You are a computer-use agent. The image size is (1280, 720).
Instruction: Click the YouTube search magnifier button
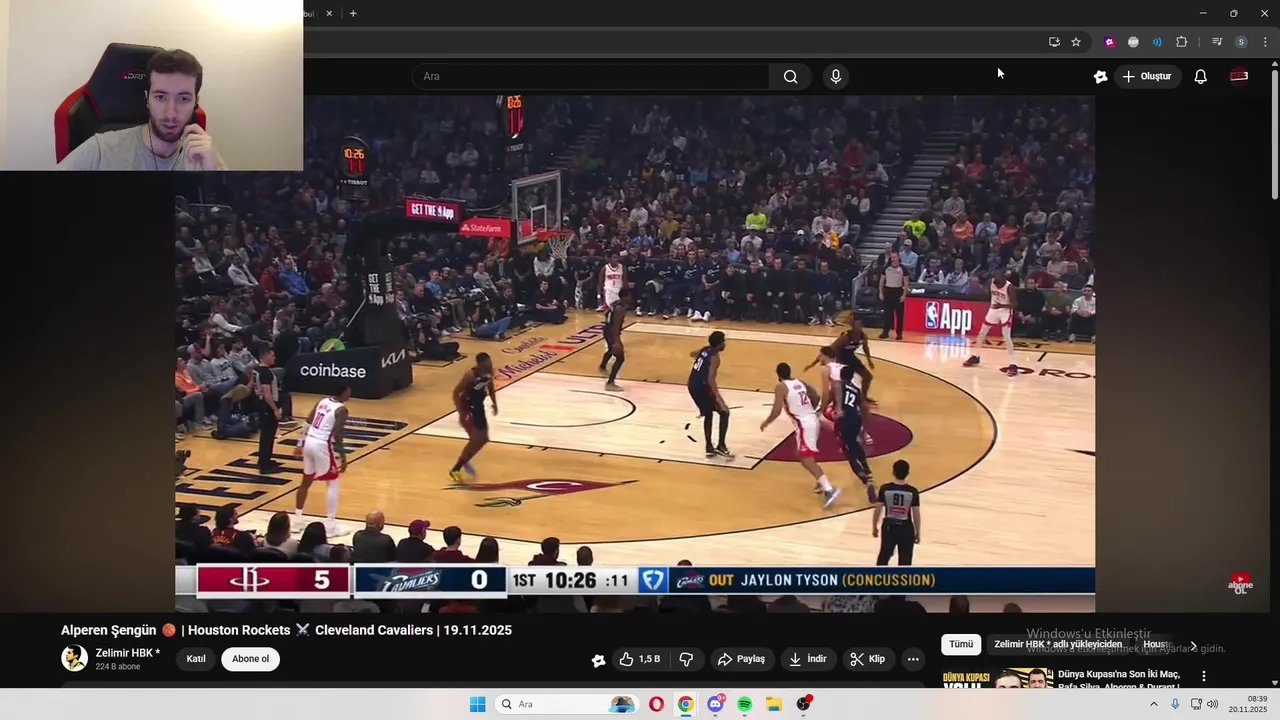tap(790, 76)
